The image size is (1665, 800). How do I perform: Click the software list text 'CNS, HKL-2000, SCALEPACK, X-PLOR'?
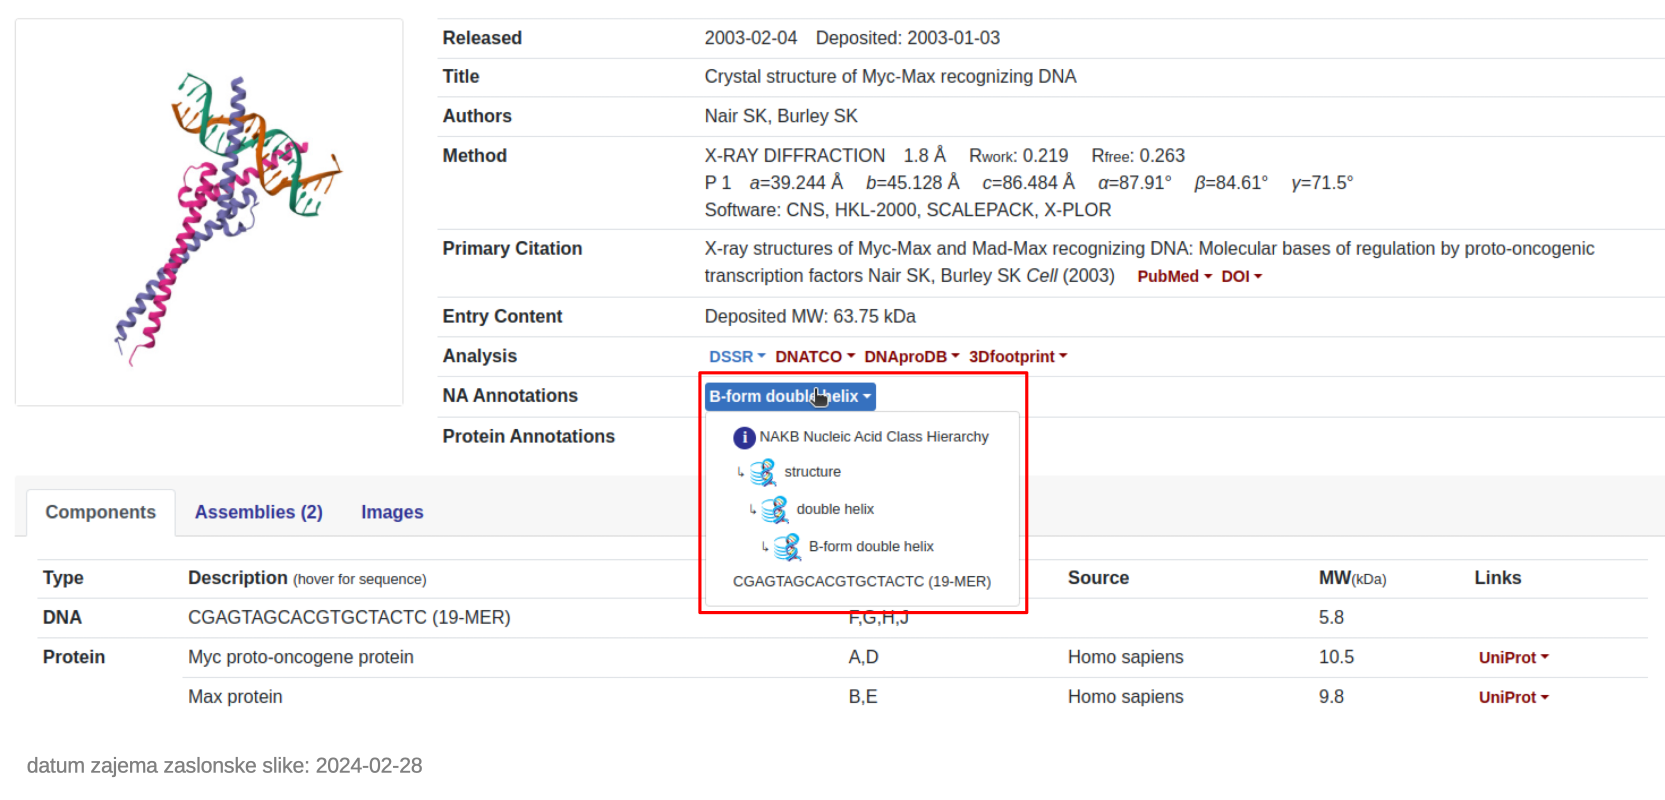pos(949,210)
